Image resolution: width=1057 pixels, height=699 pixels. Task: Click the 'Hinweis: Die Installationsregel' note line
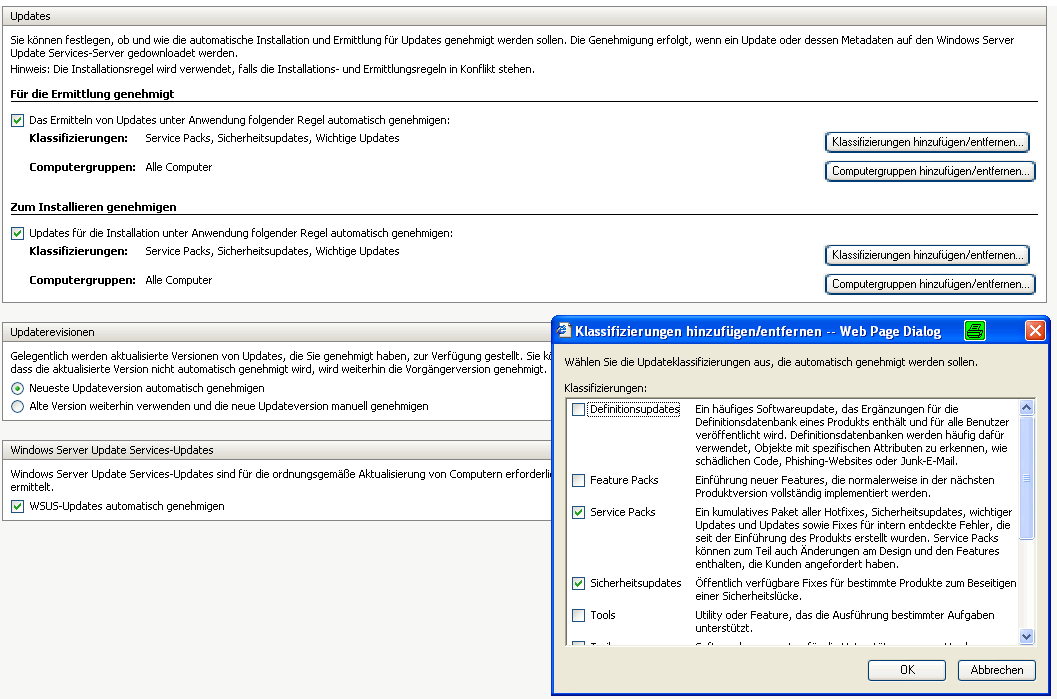pyautogui.click(x=272, y=69)
